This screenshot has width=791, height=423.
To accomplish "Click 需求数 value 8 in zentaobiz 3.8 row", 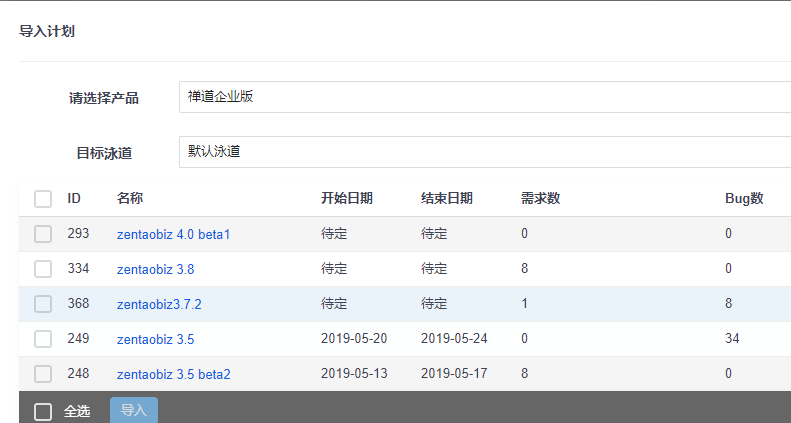I will pyautogui.click(x=525, y=268).
